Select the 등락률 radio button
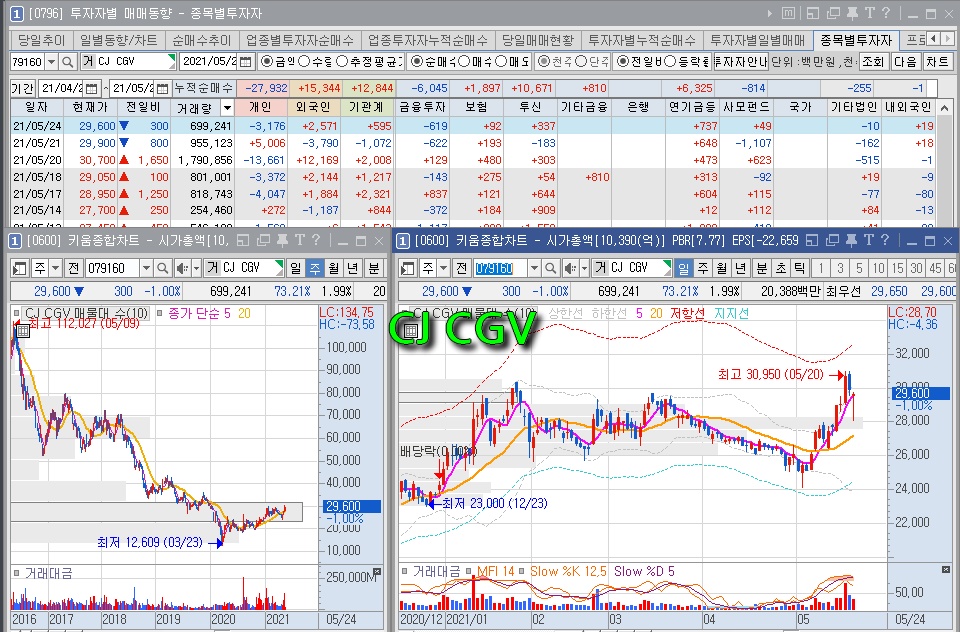Image resolution: width=960 pixels, height=632 pixels. 670,62
